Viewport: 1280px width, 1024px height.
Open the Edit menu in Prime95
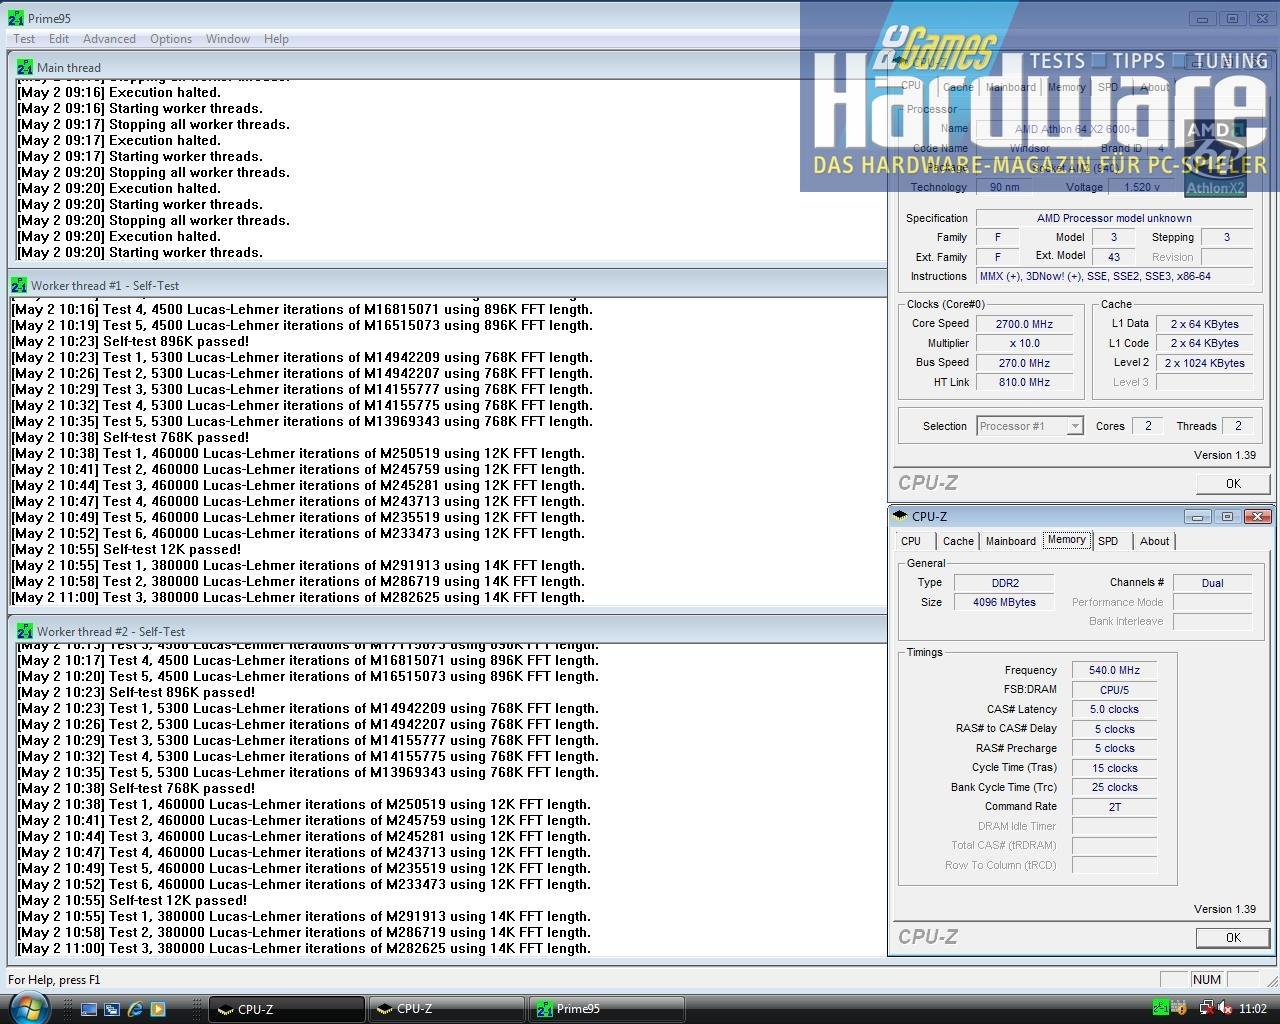[59, 39]
